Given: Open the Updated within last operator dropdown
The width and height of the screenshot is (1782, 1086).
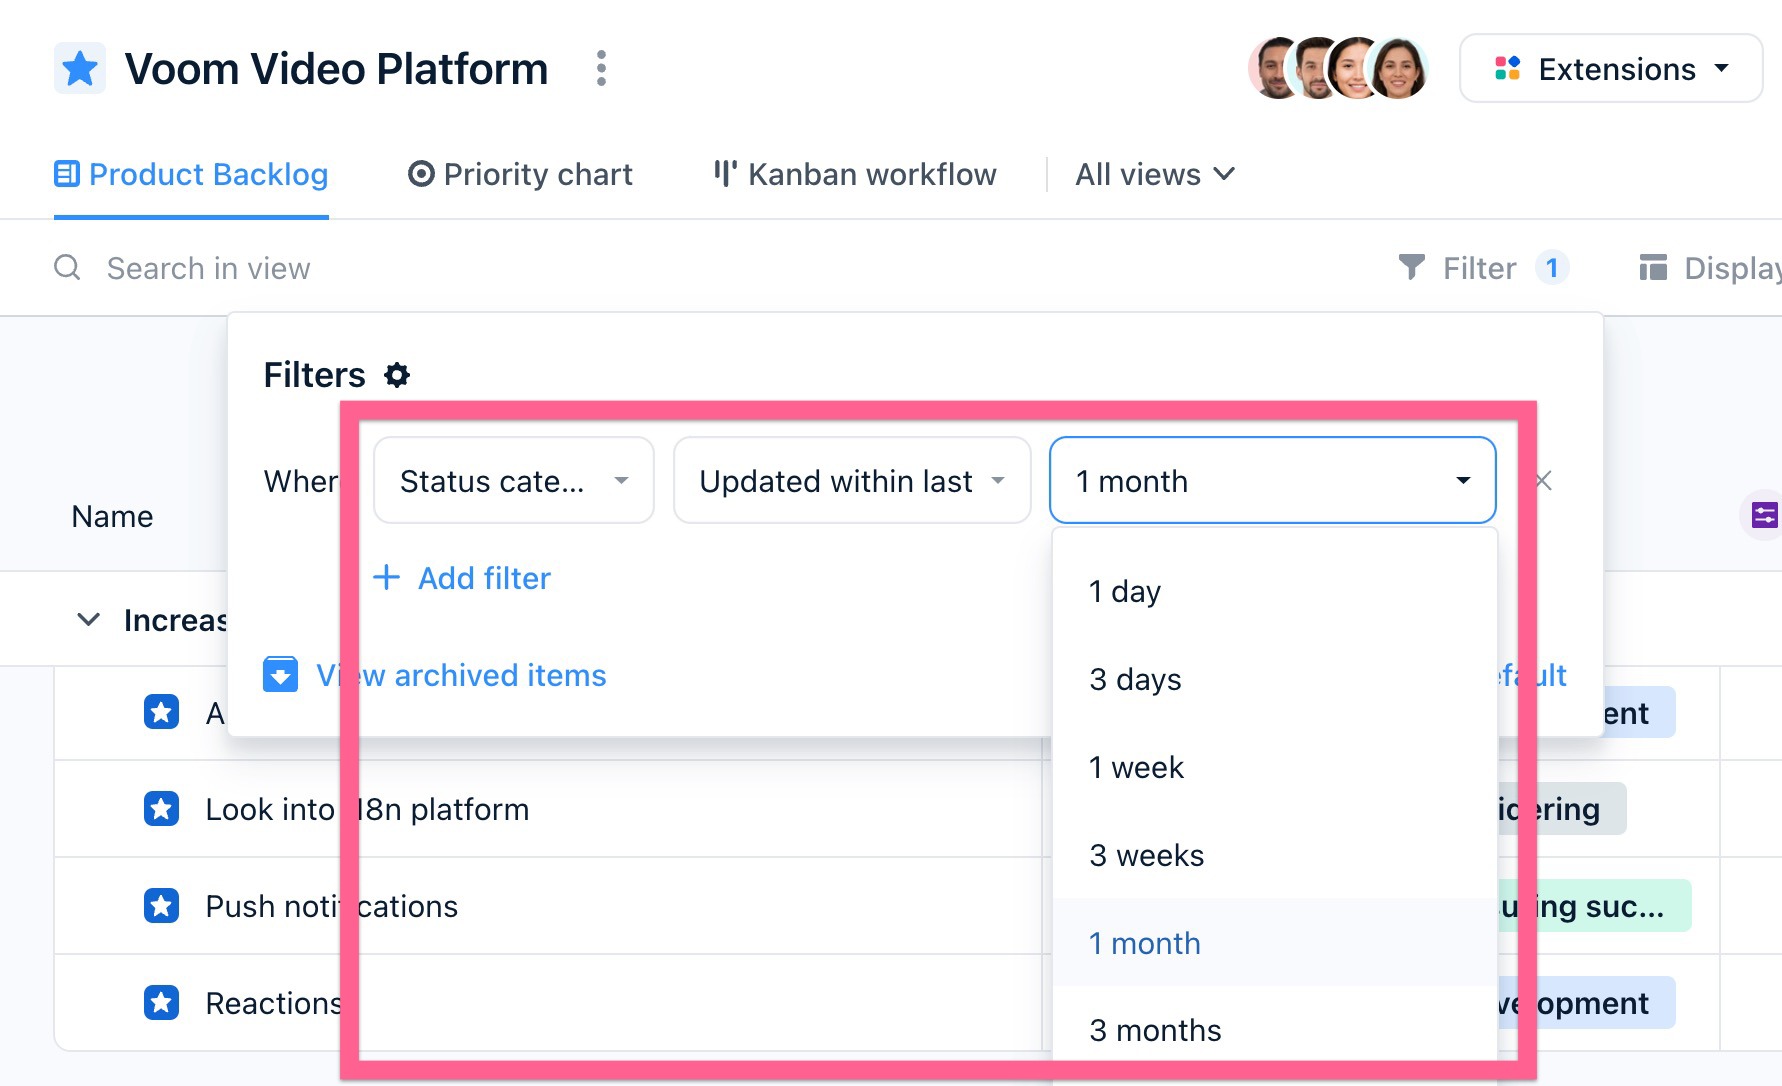Looking at the screenshot, I should click(x=852, y=481).
